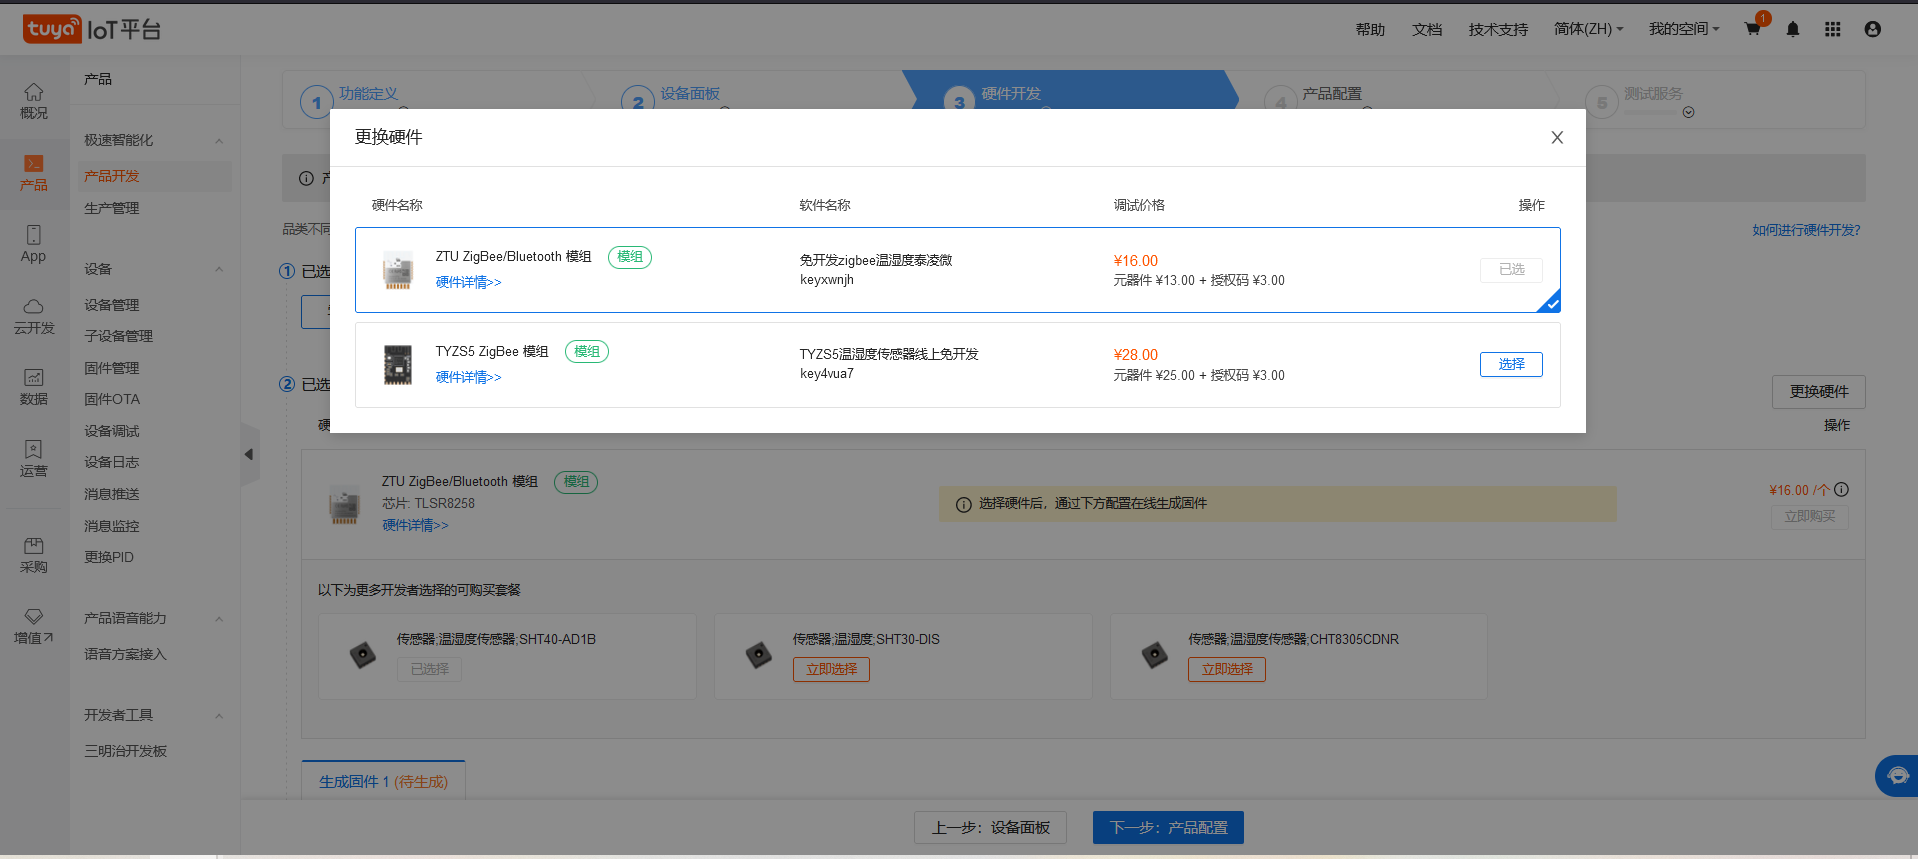The height and width of the screenshot is (859, 1918).
Task: Open 文档 in top menu
Action: pos(1427,29)
